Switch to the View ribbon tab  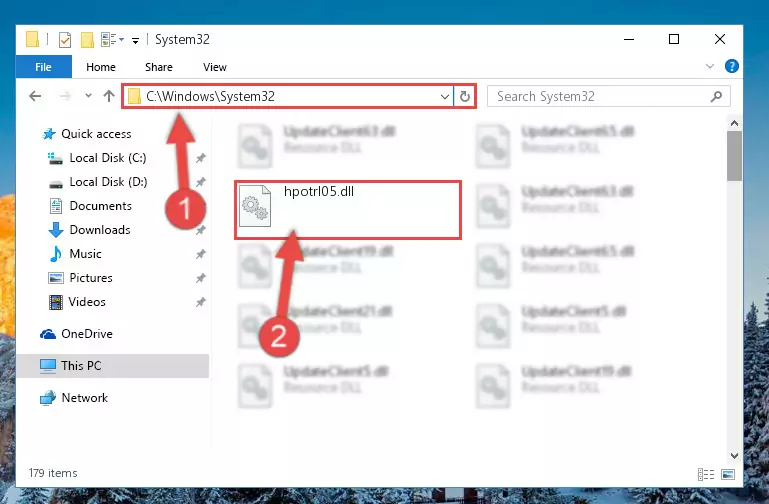coord(214,67)
